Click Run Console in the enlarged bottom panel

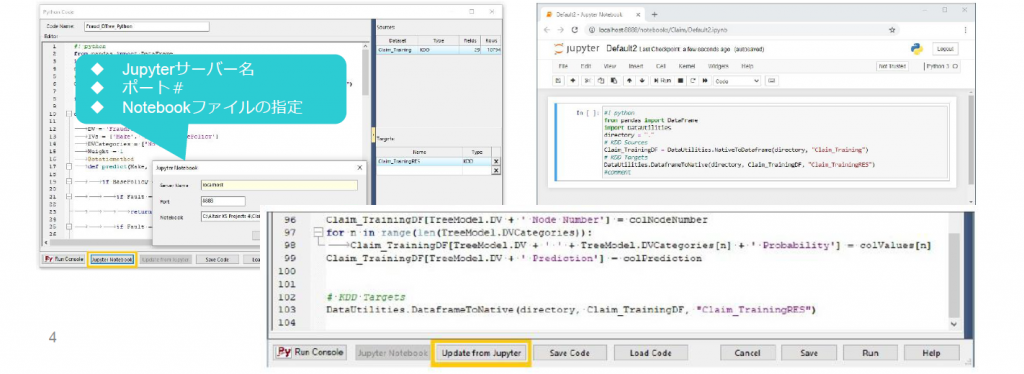[310, 352]
